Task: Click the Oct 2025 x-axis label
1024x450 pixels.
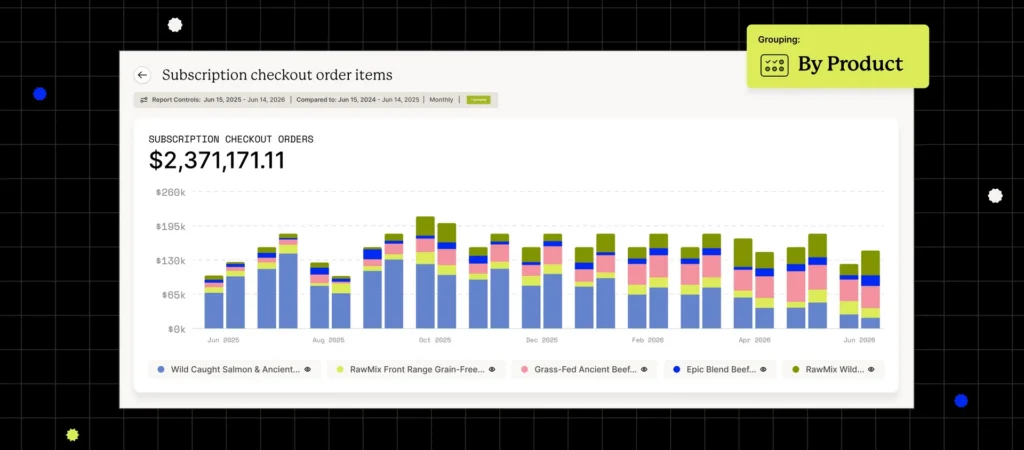Action: [434, 340]
